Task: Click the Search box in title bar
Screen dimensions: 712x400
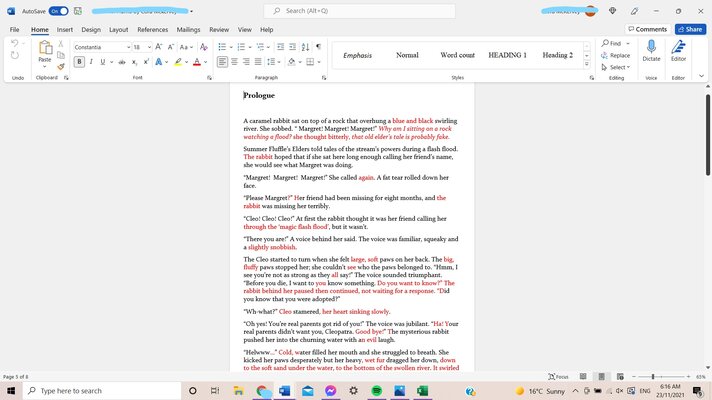Action: [x=359, y=11]
